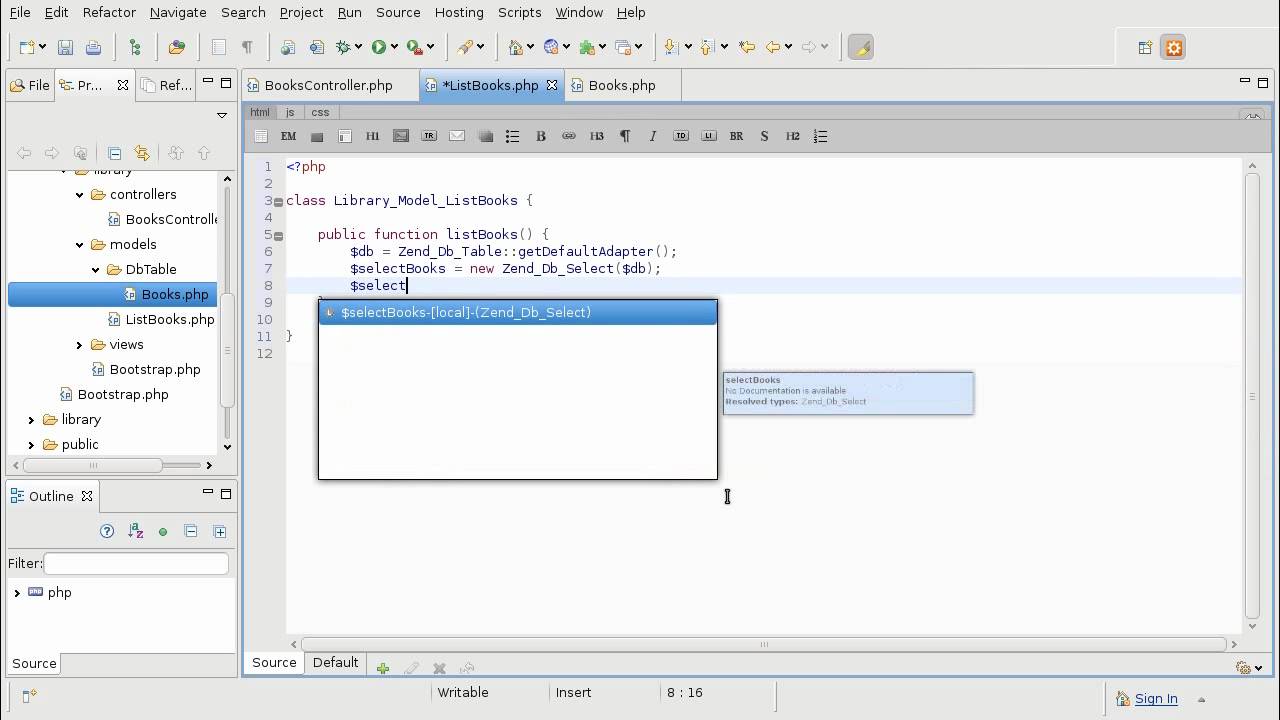Open the New file dropdown arrow
This screenshot has width=1280, height=720.
[x=42, y=47]
